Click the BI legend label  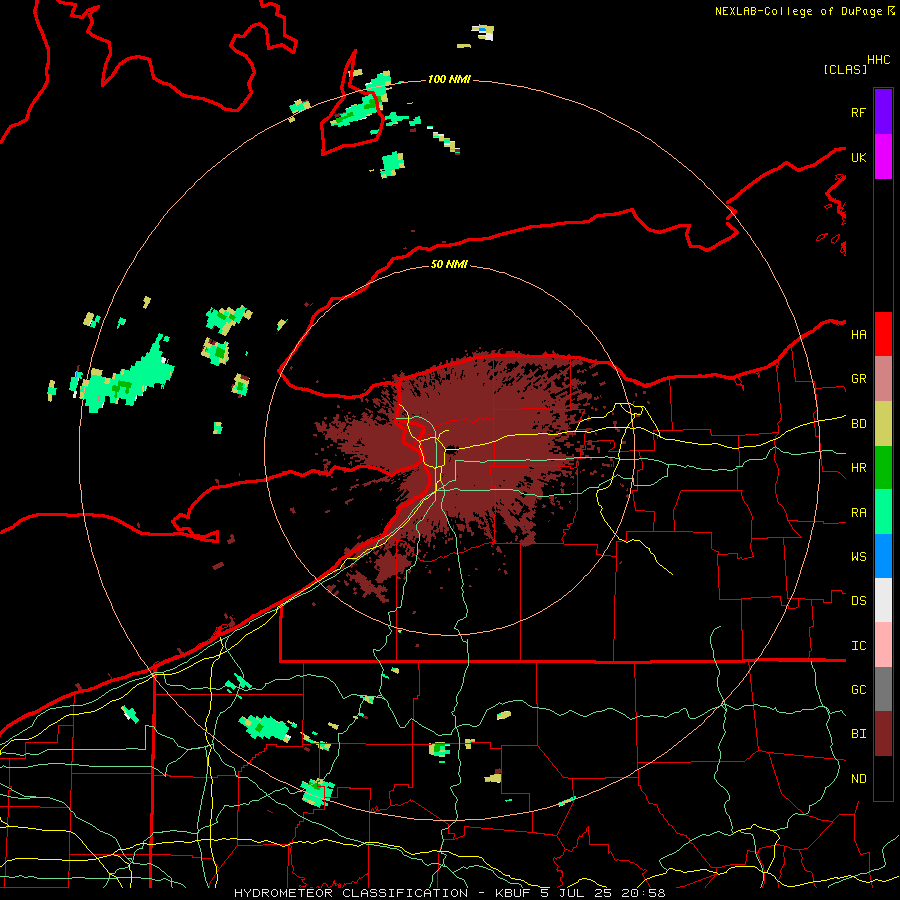click(x=858, y=734)
